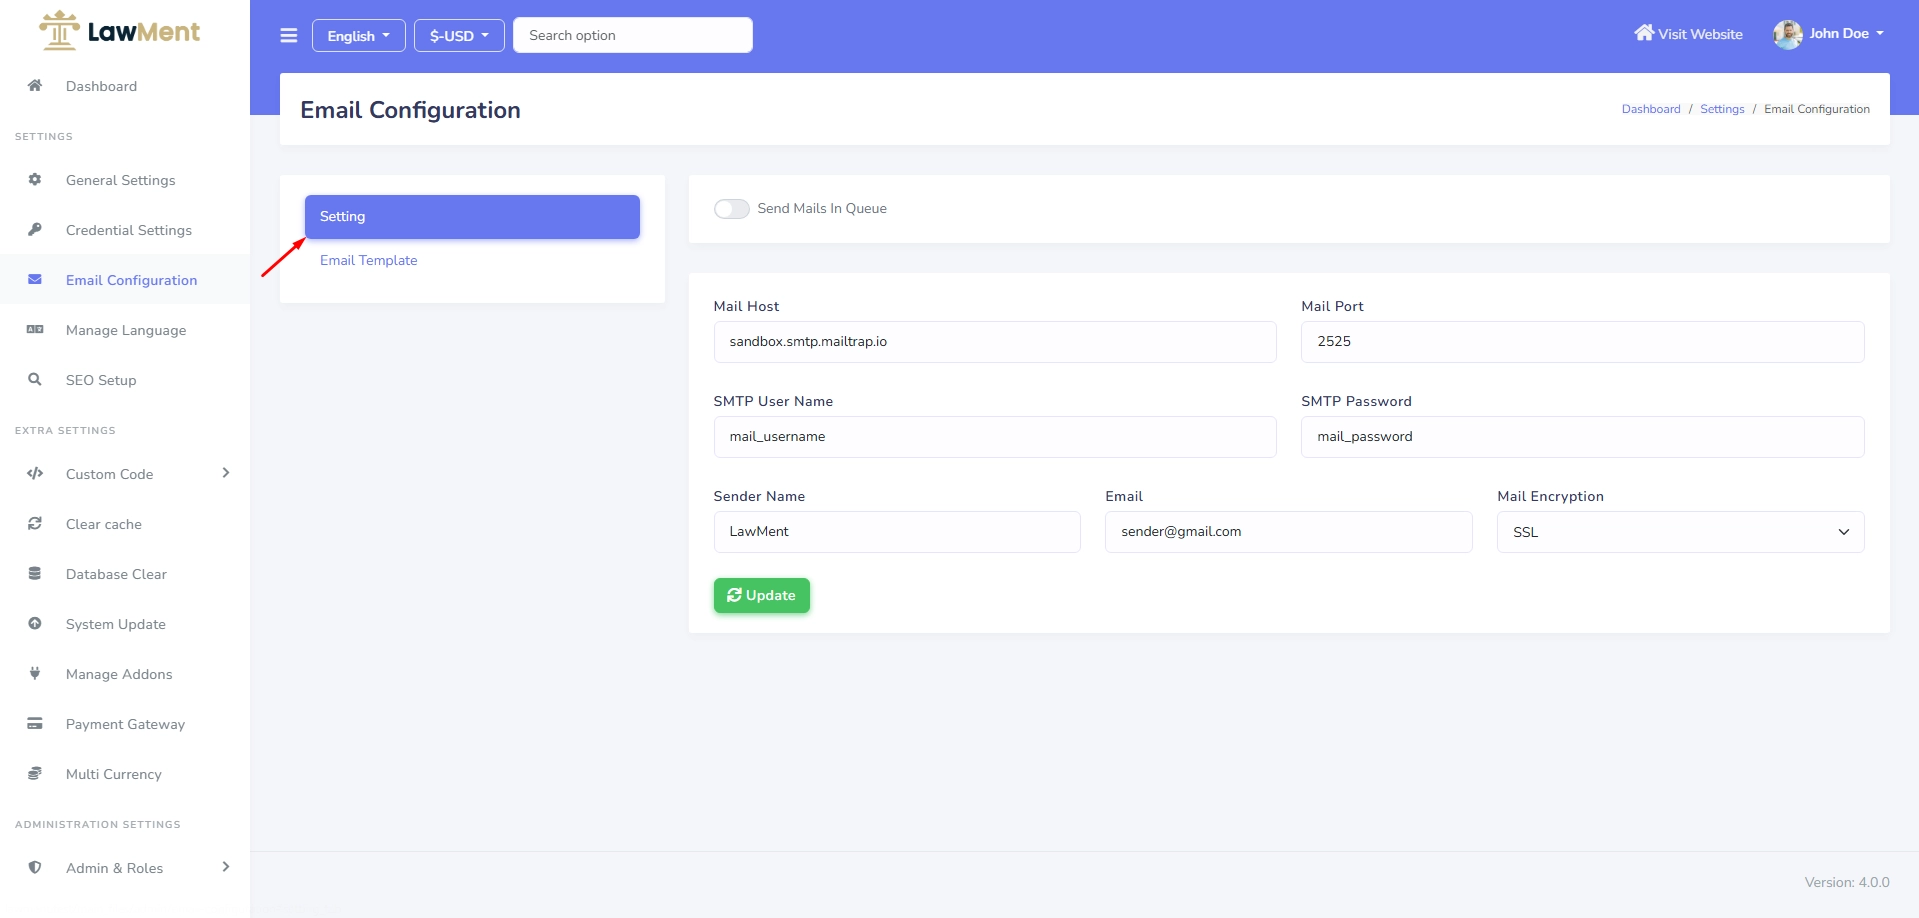The width and height of the screenshot is (1919, 918).
Task: Click the Admin & Roles shield icon
Action: pos(35,867)
